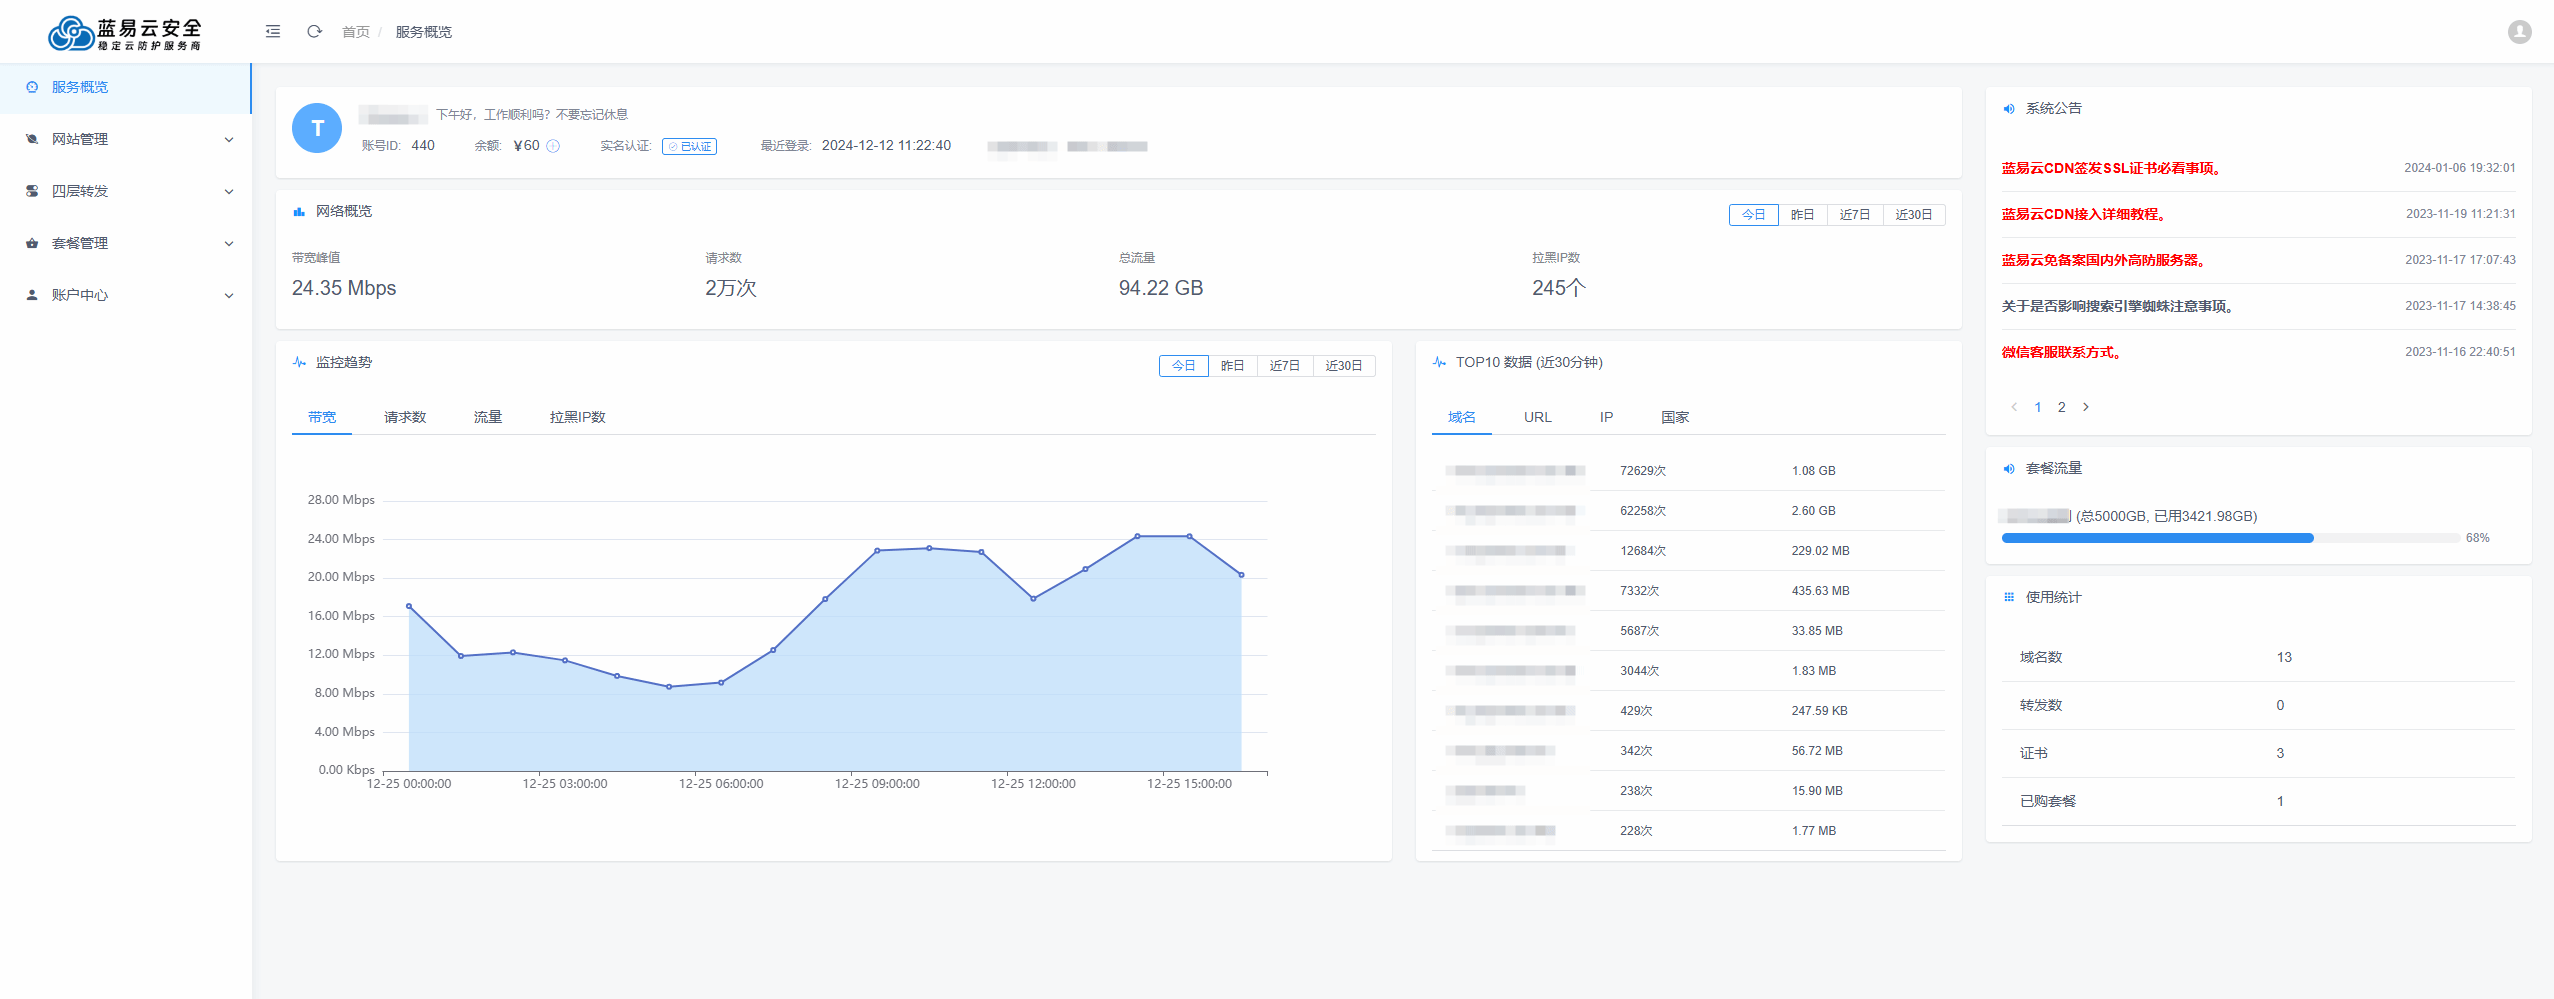
Task: Open announcement 关于是否影响搜索引擎蜘蛛注意事项
Action: point(2117,306)
